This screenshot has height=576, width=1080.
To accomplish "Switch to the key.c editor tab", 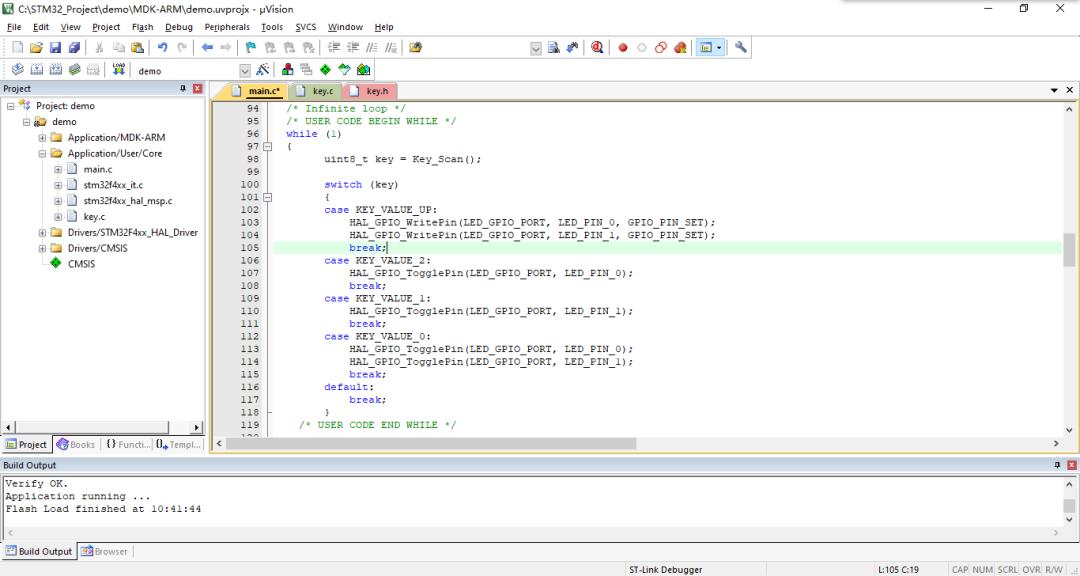I will 316,91.
